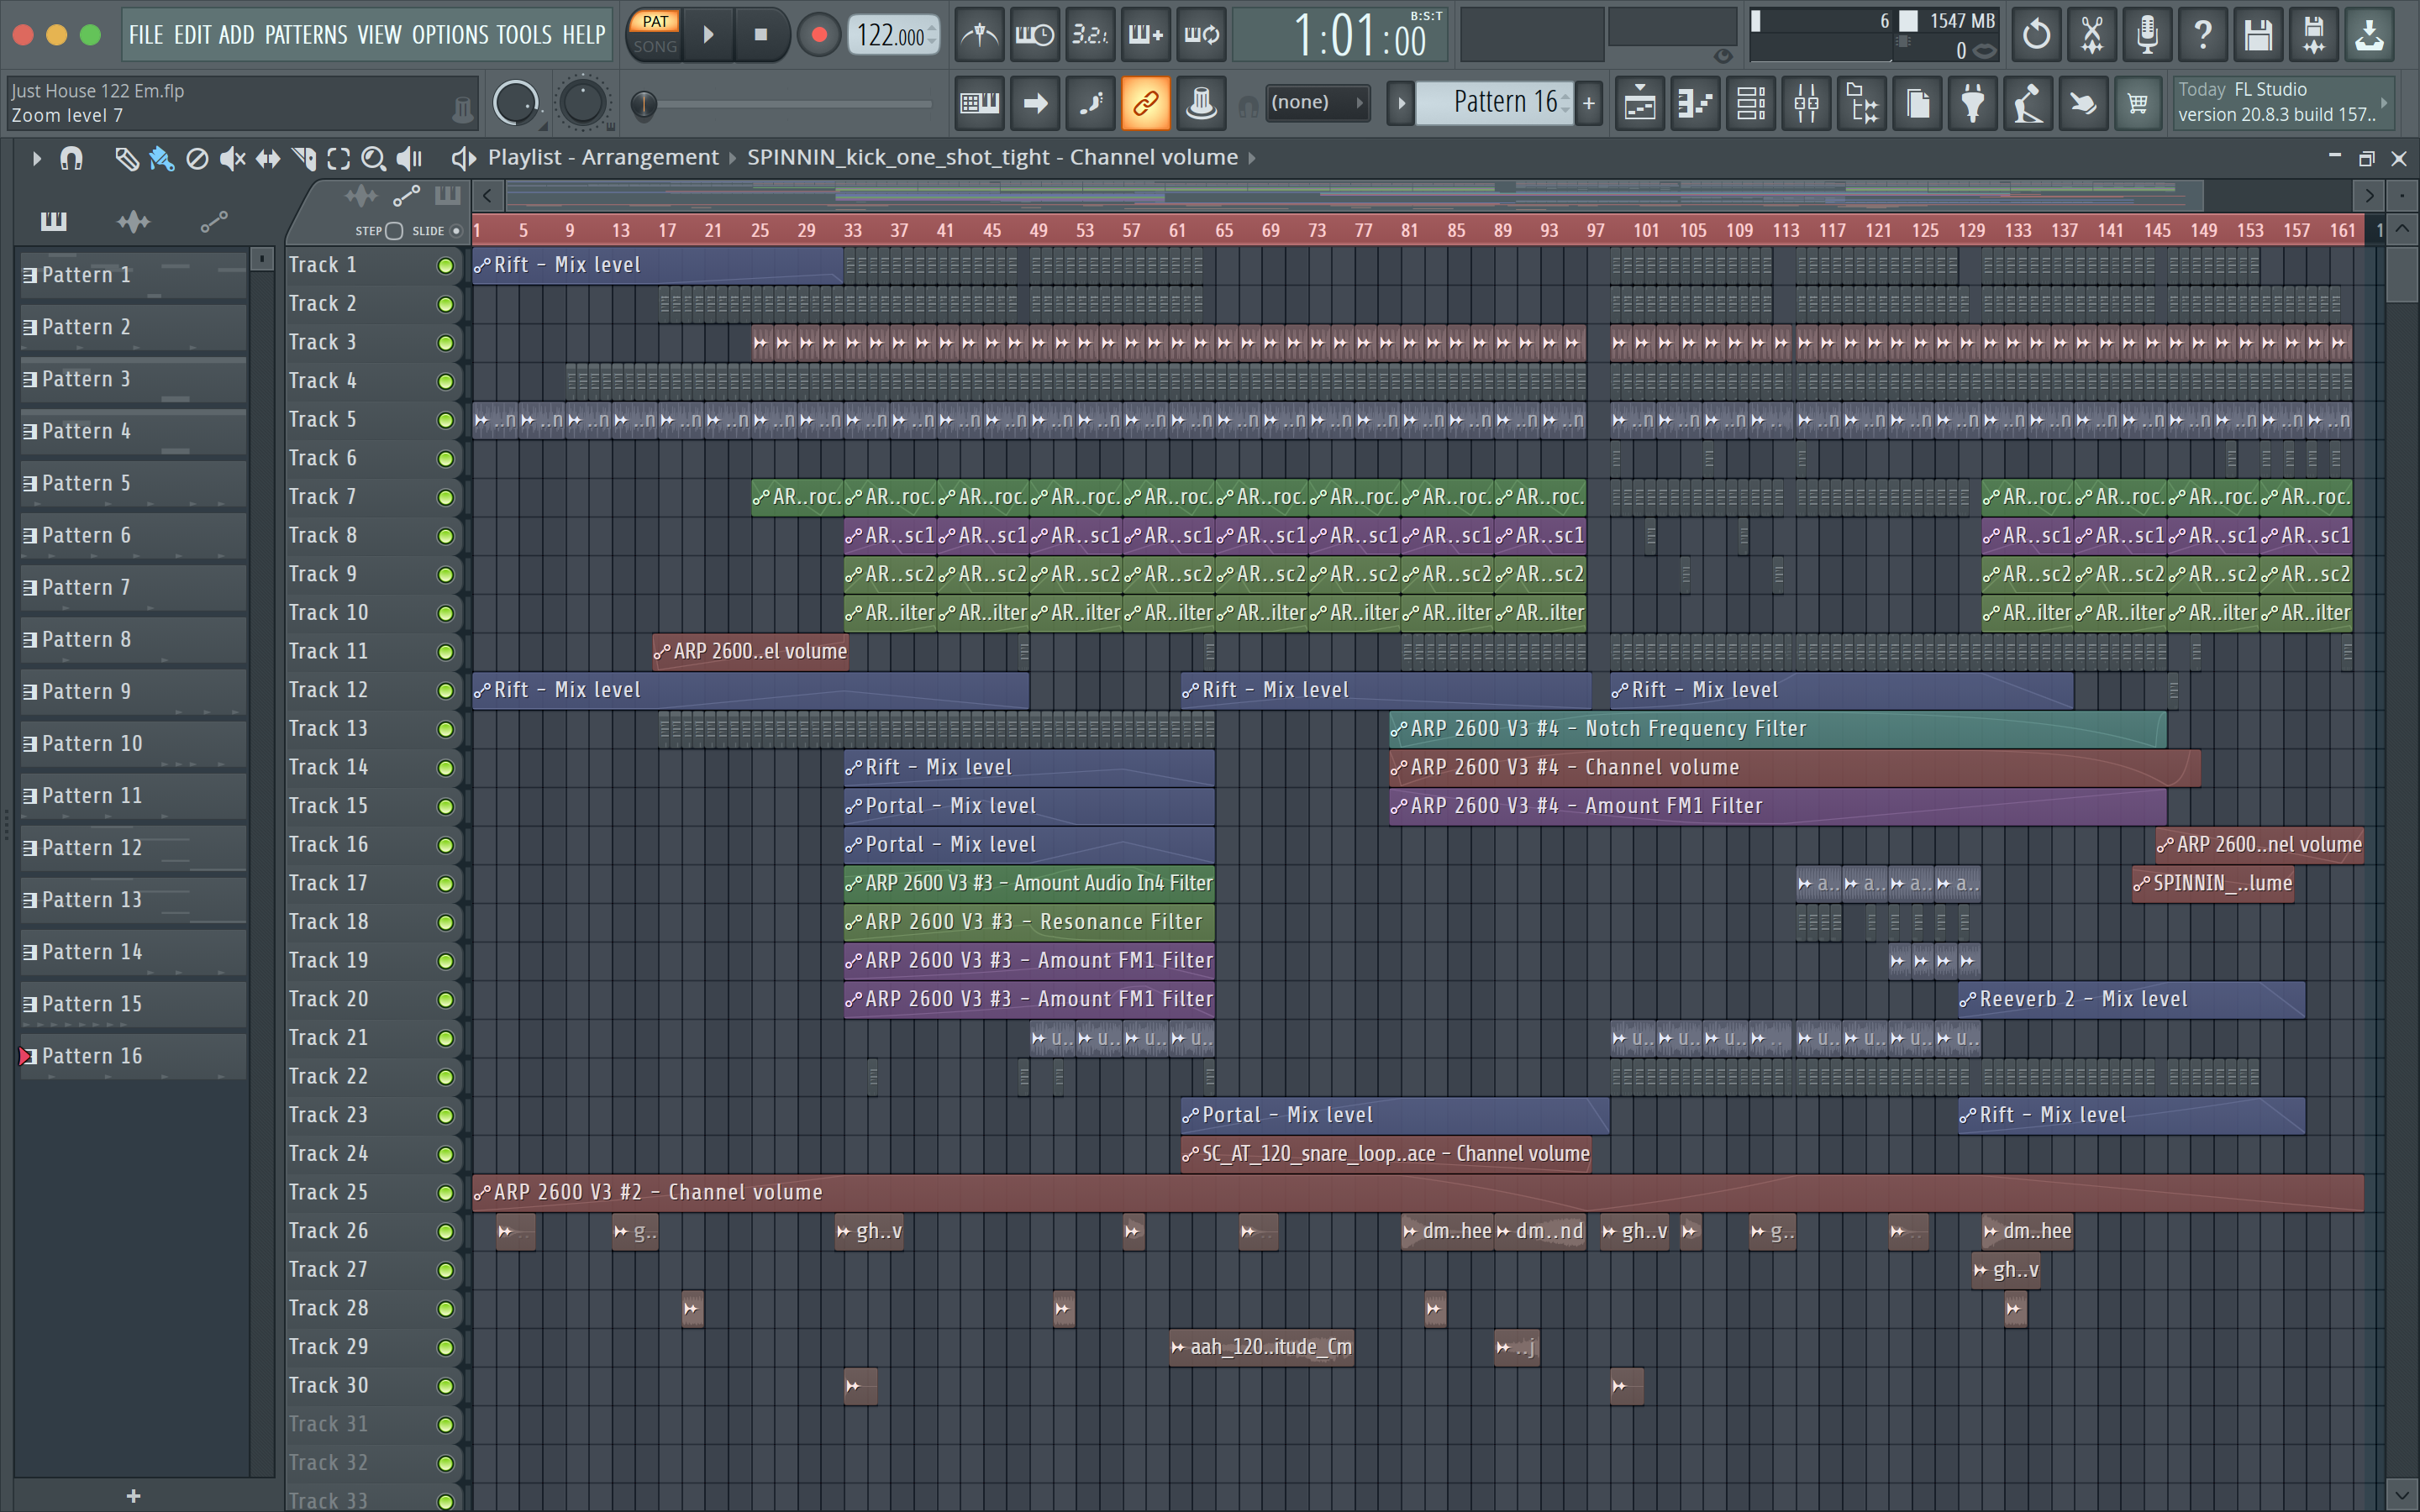
Task: Click tempo value stepper arrows
Action: tap(931, 35)
